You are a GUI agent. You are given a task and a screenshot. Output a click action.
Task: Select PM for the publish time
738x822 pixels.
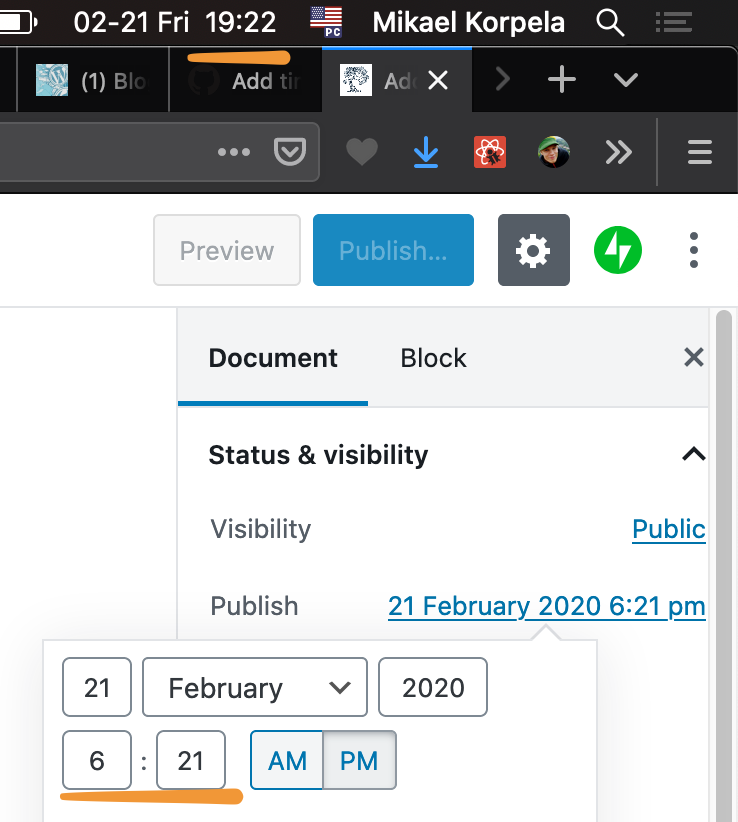[x=359, y=760]
